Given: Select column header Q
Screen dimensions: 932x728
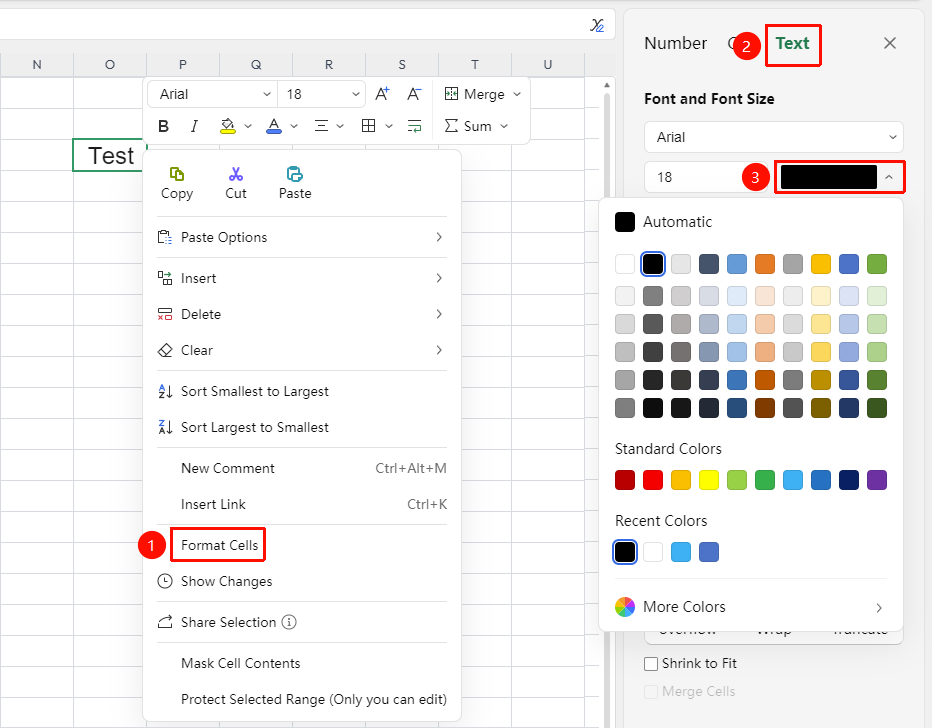Looking at the screenshot, I should (x=256, y=65).
